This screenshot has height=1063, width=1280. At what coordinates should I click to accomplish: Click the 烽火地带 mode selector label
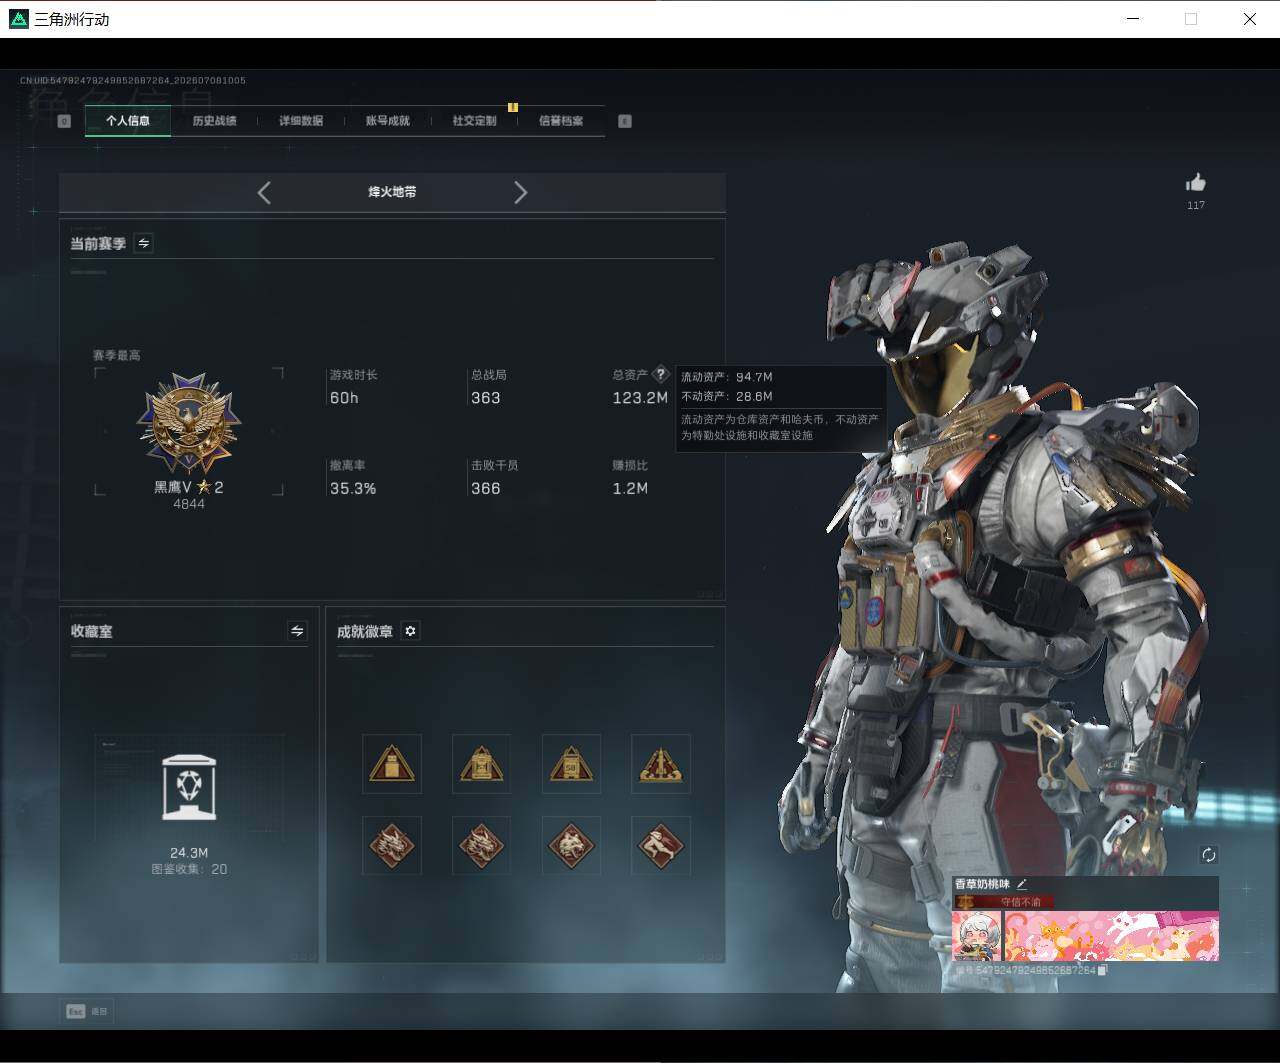(x=392, y=192)
